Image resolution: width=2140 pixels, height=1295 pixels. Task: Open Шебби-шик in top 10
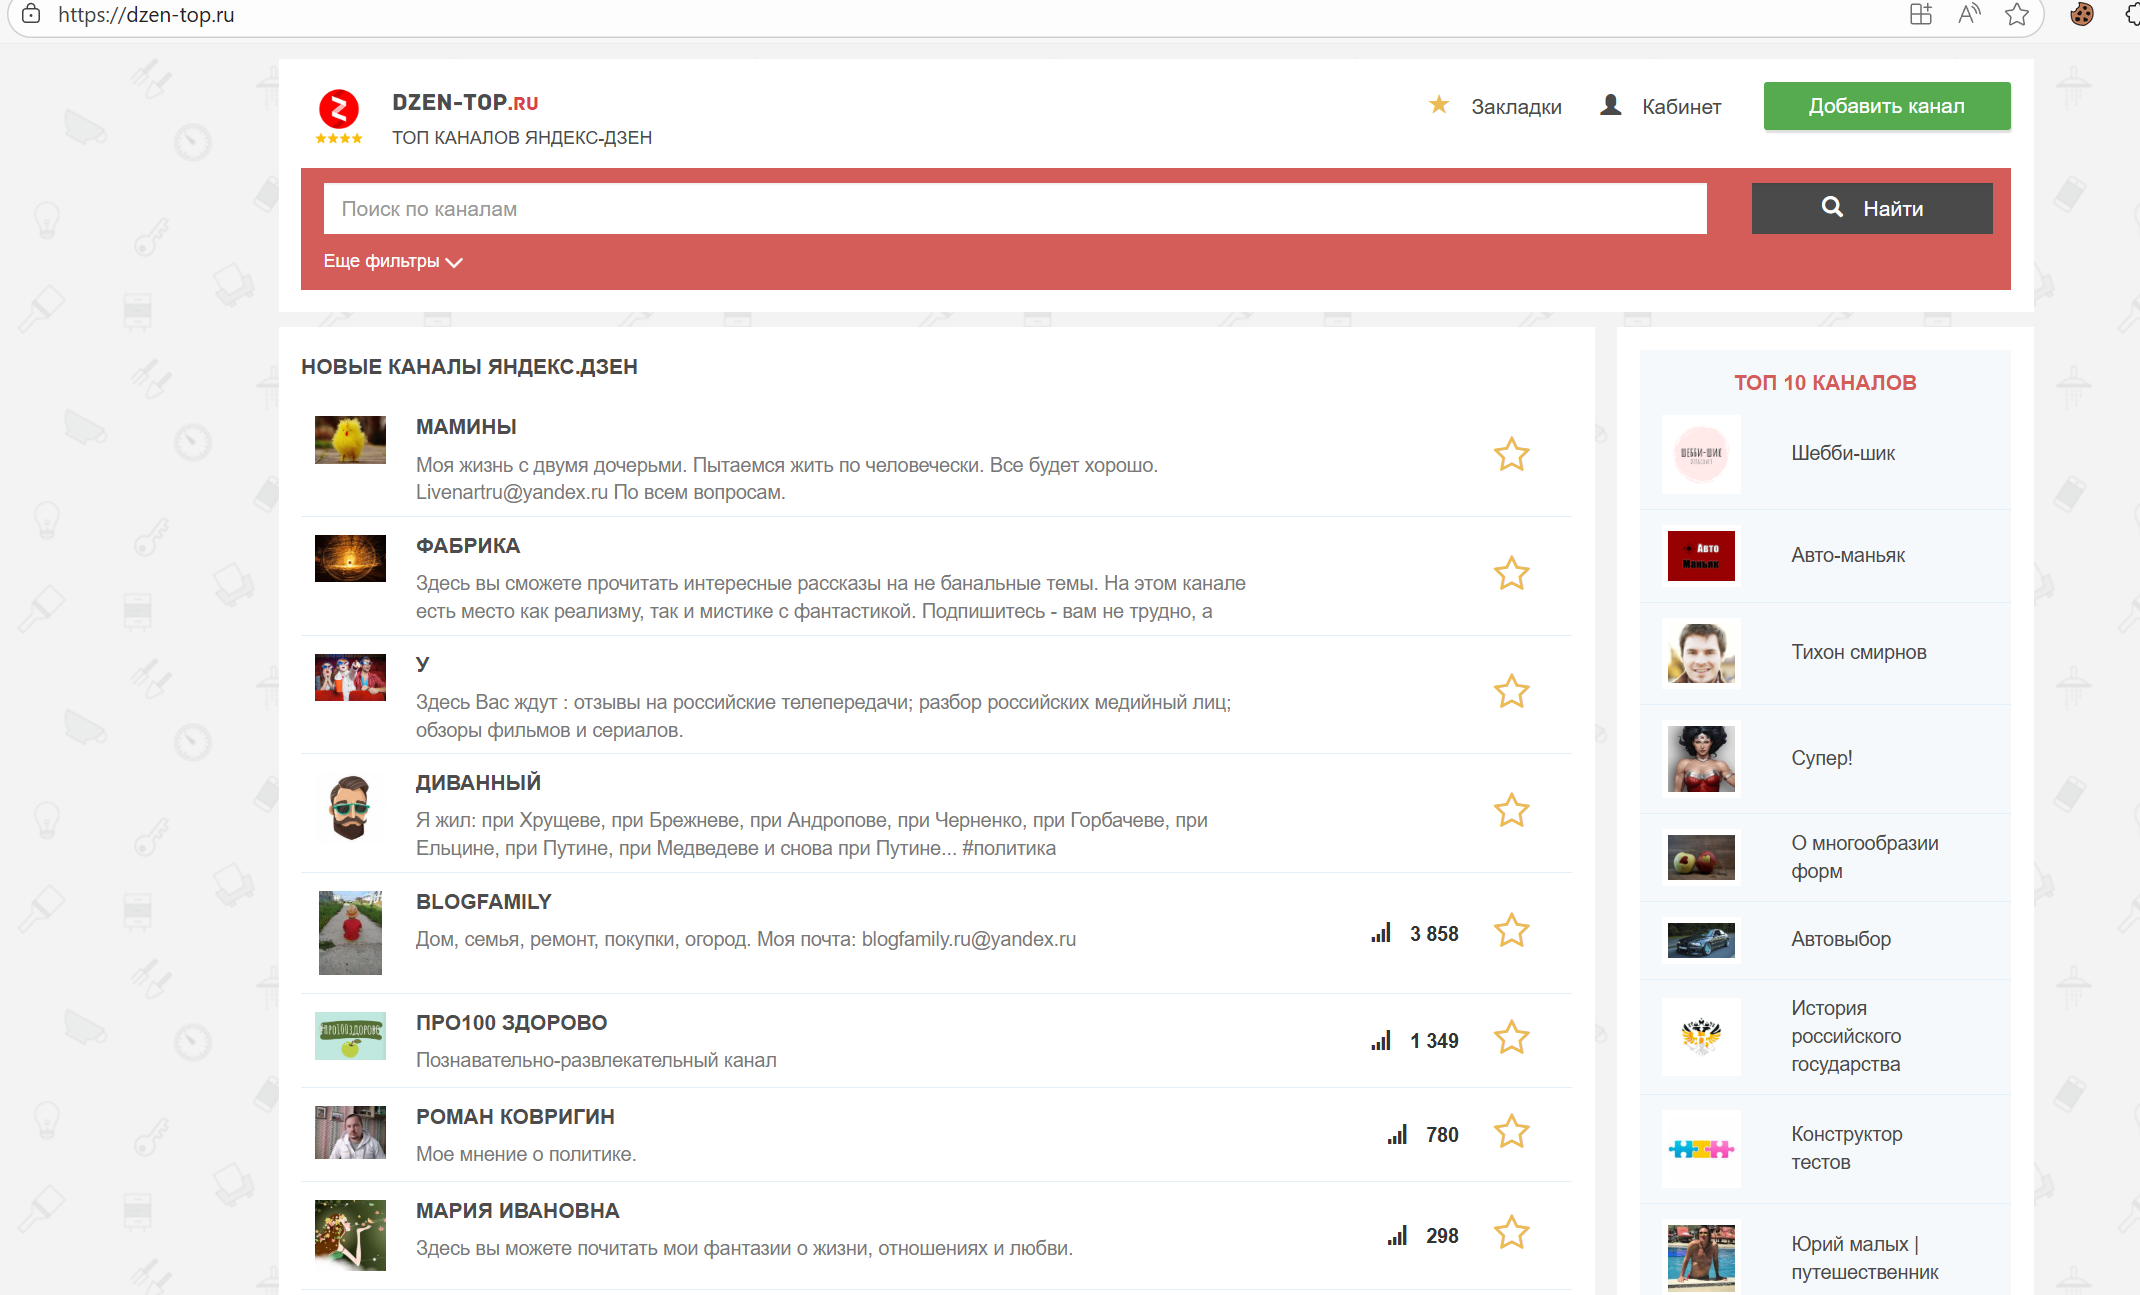(x=1842, y=453)
